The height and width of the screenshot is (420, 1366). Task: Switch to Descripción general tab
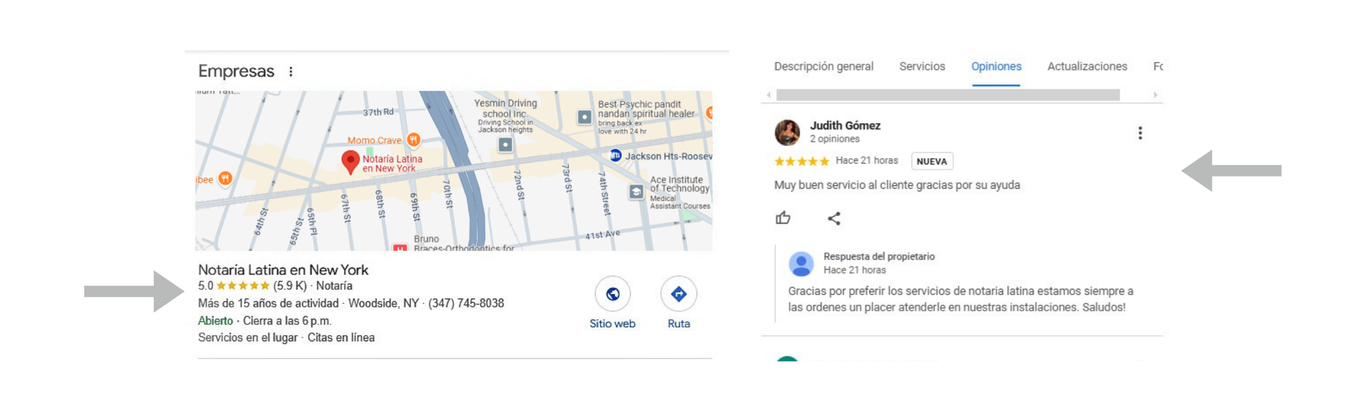[x=824, y=67]
